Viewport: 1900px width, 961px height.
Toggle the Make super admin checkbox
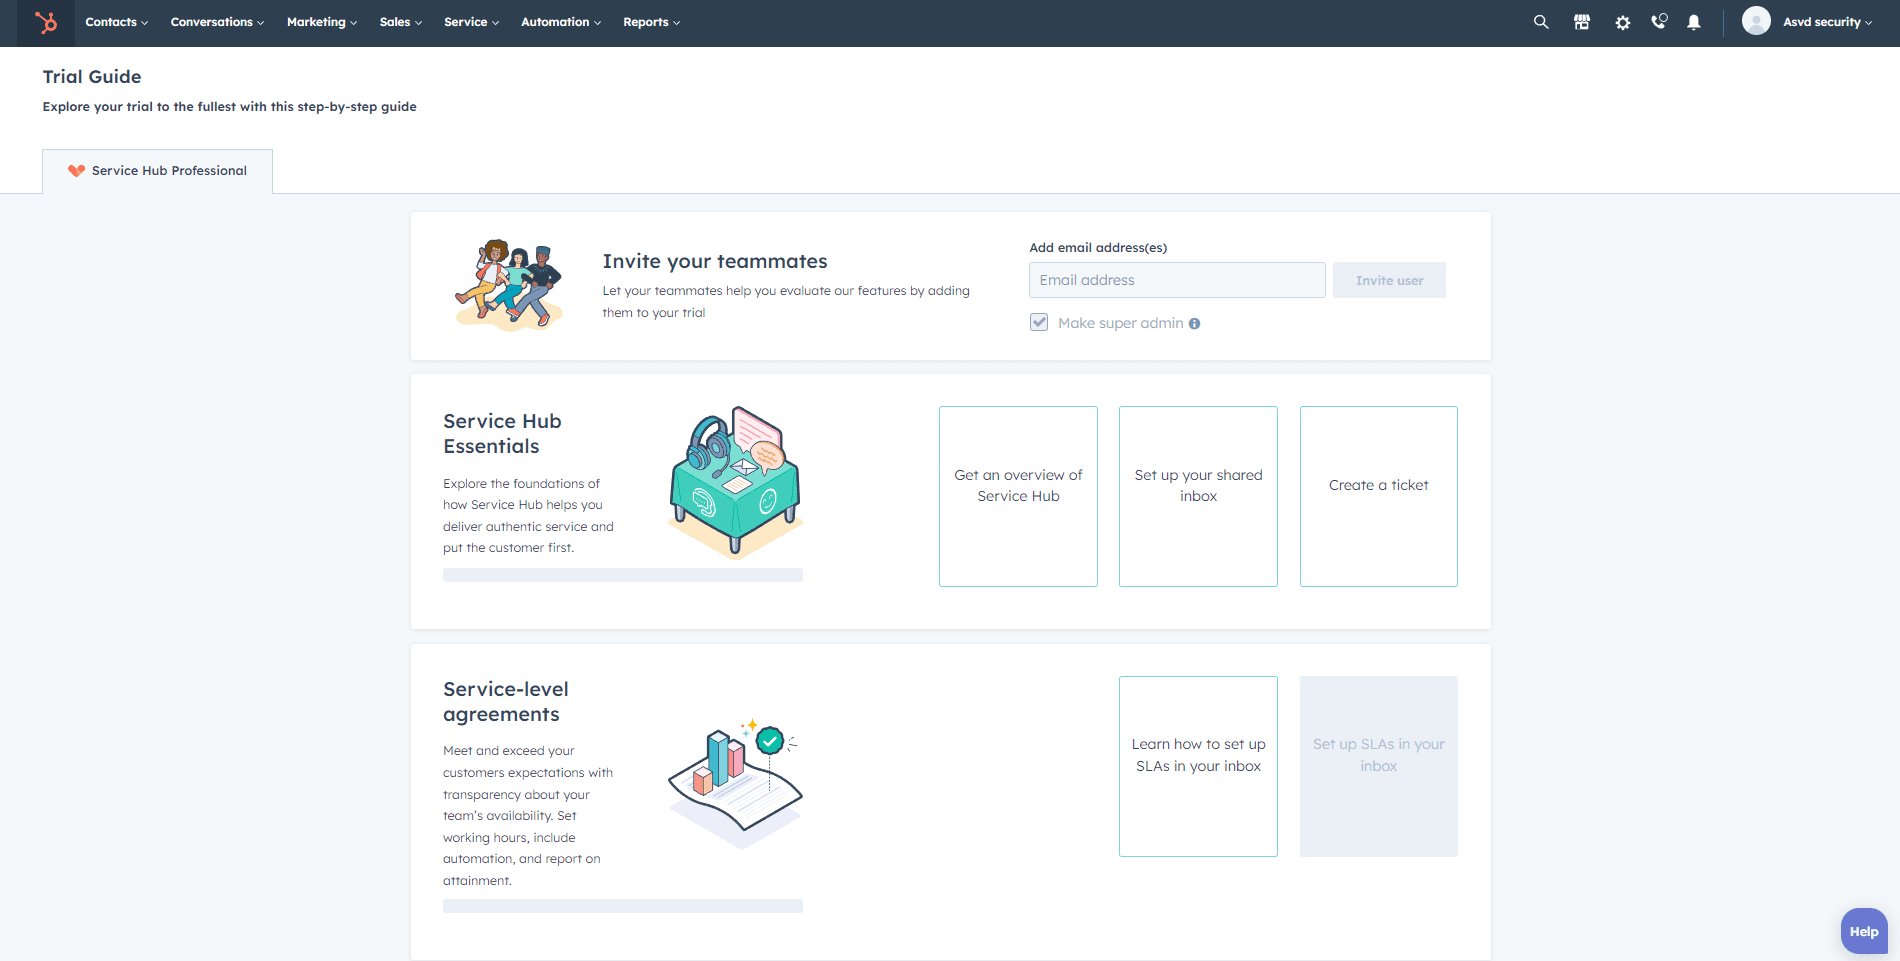click(1039, 322)
